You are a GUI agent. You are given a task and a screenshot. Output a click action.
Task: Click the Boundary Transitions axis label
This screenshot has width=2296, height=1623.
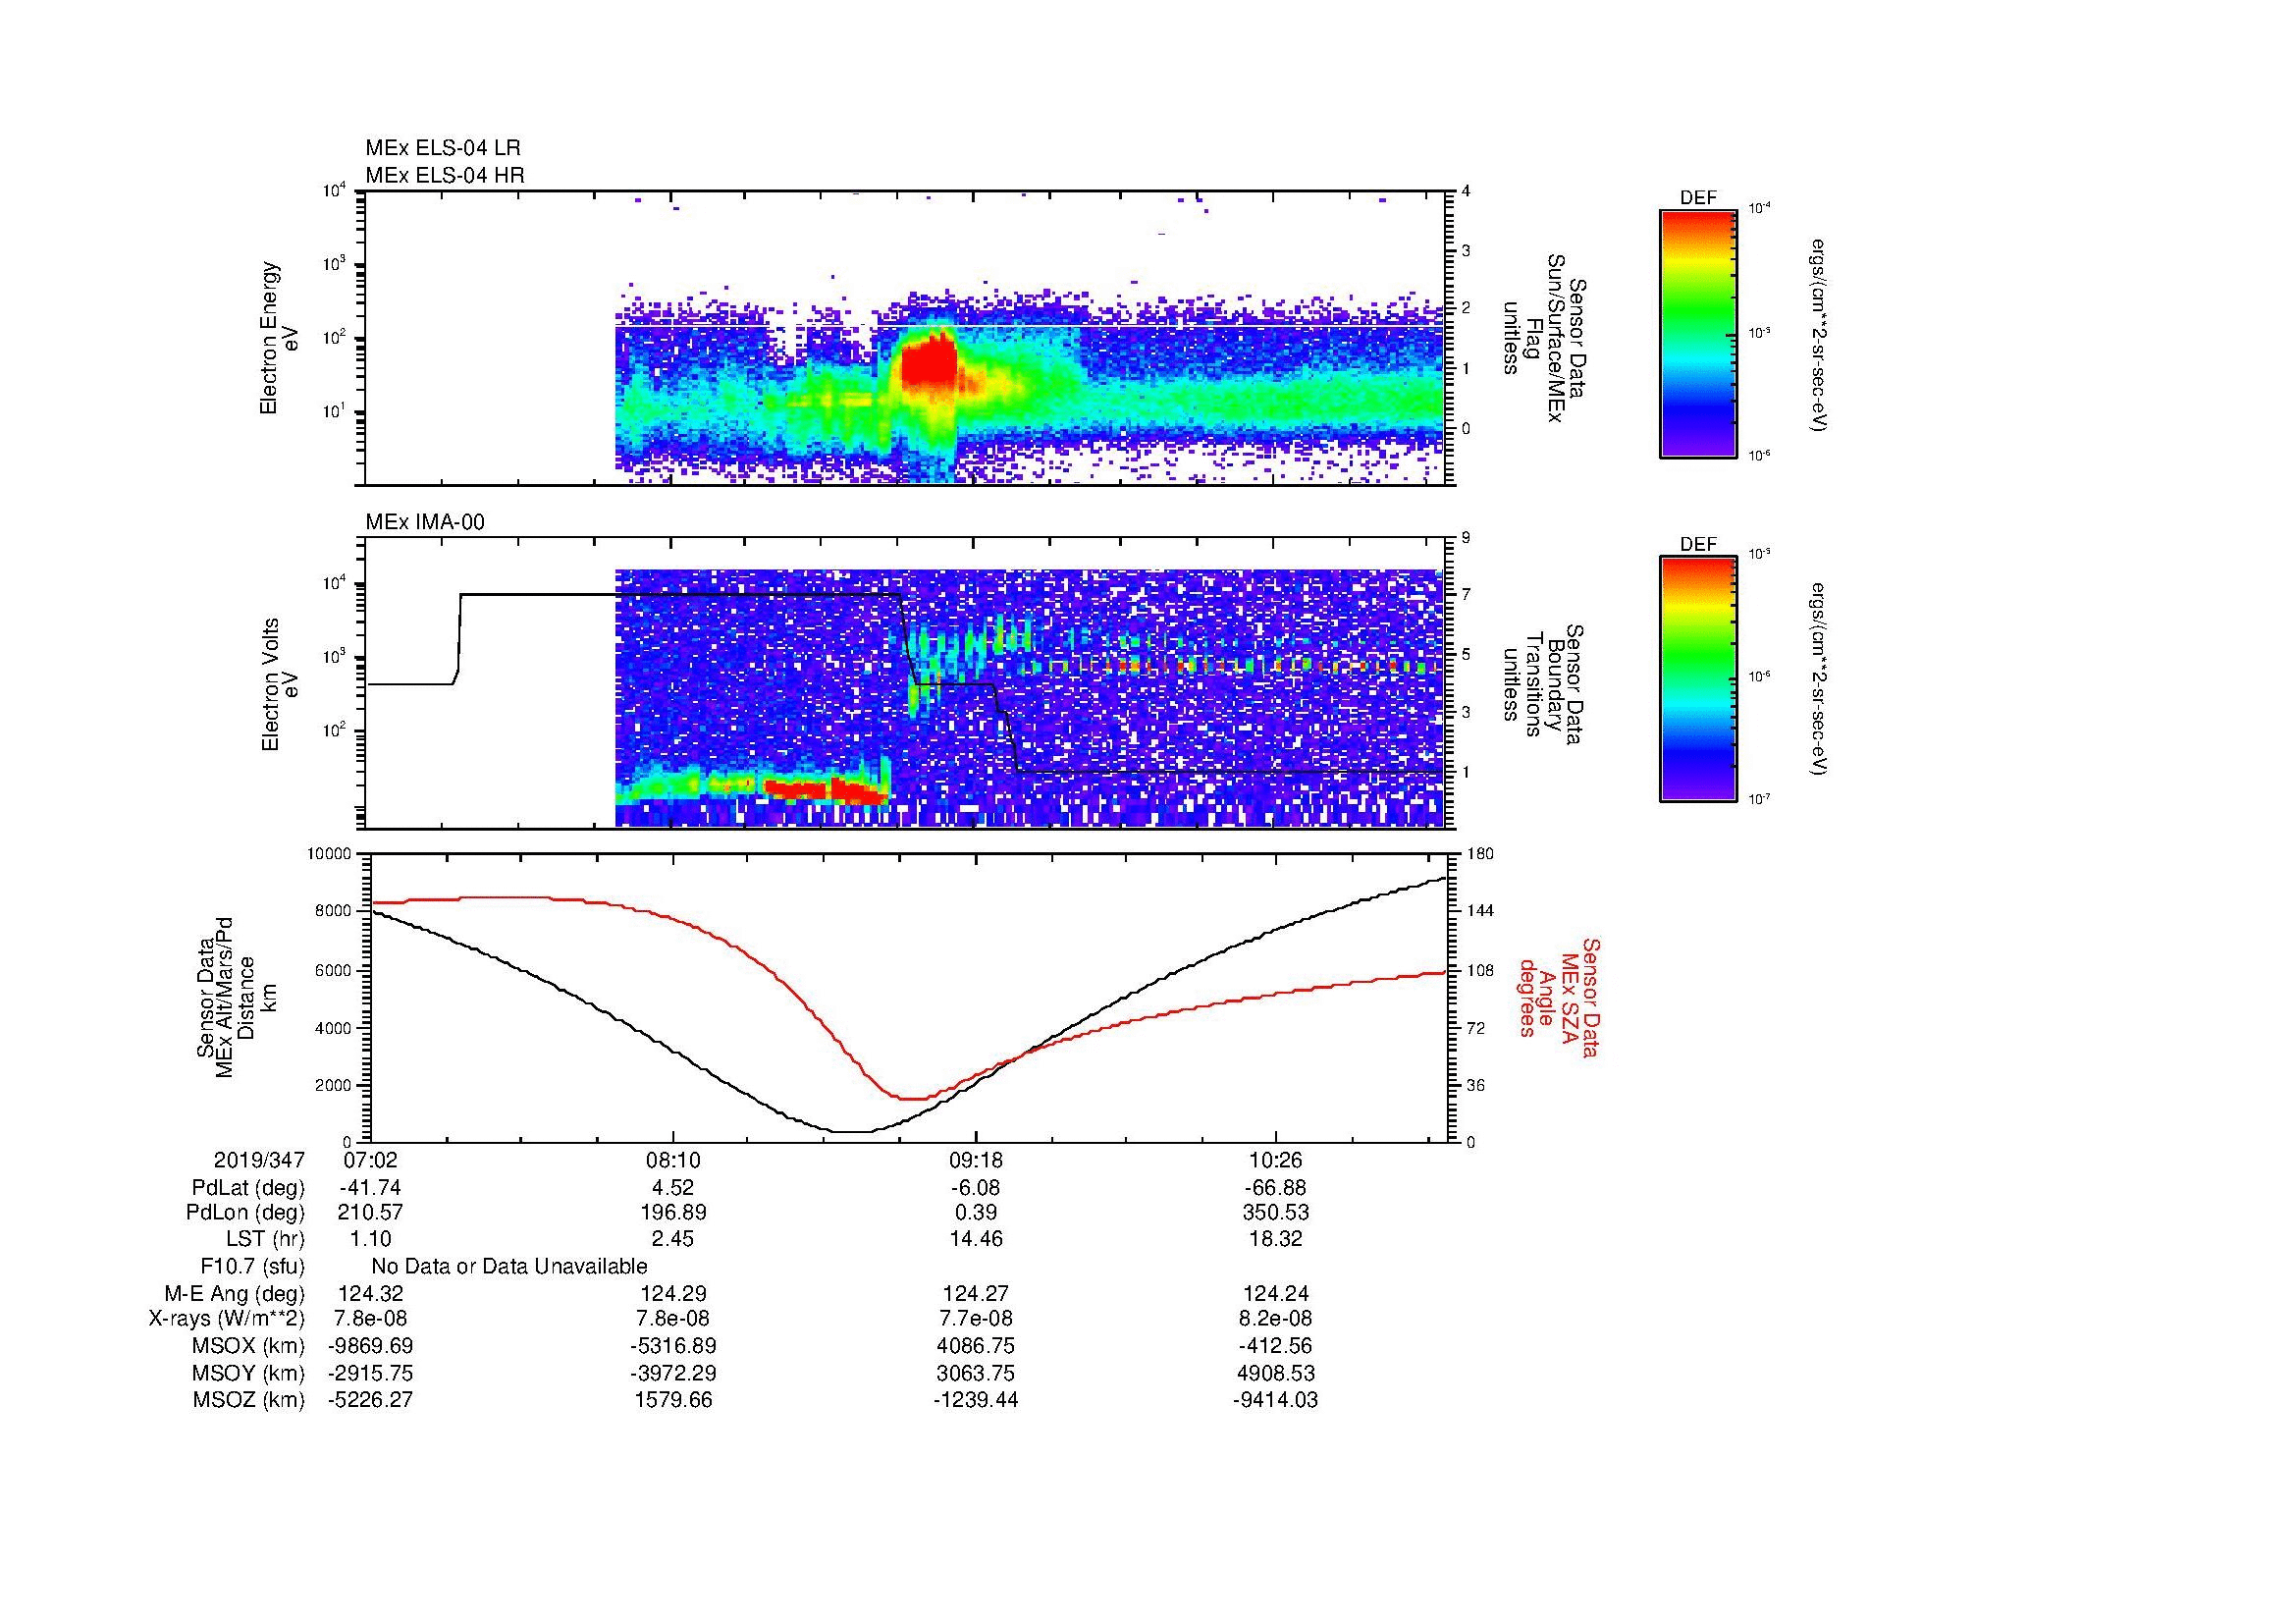[1543, 685]
